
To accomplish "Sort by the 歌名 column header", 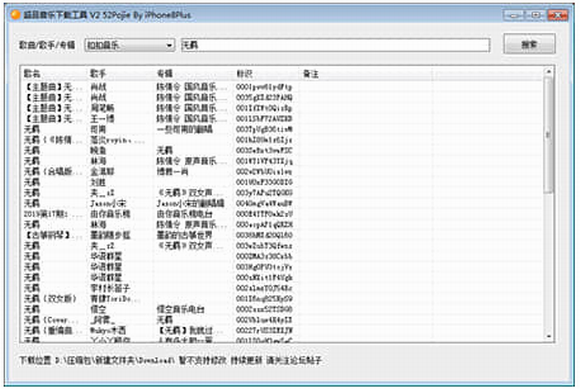I will 55,74.
